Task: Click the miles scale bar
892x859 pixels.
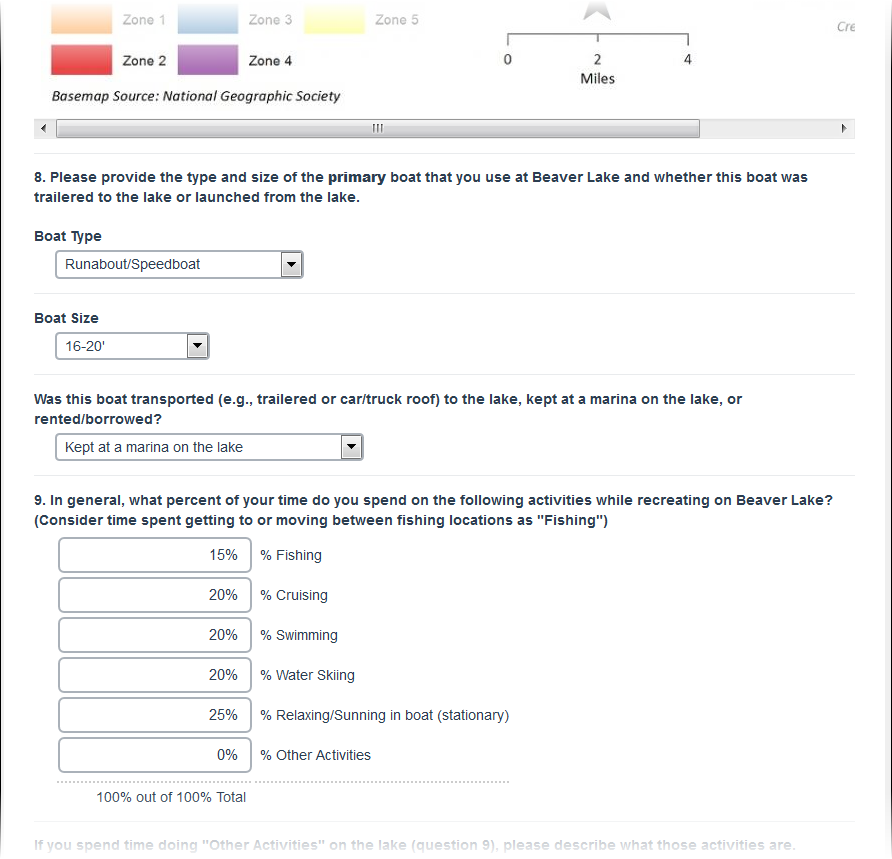Action: pyautogui.click(x=597, y=41)
